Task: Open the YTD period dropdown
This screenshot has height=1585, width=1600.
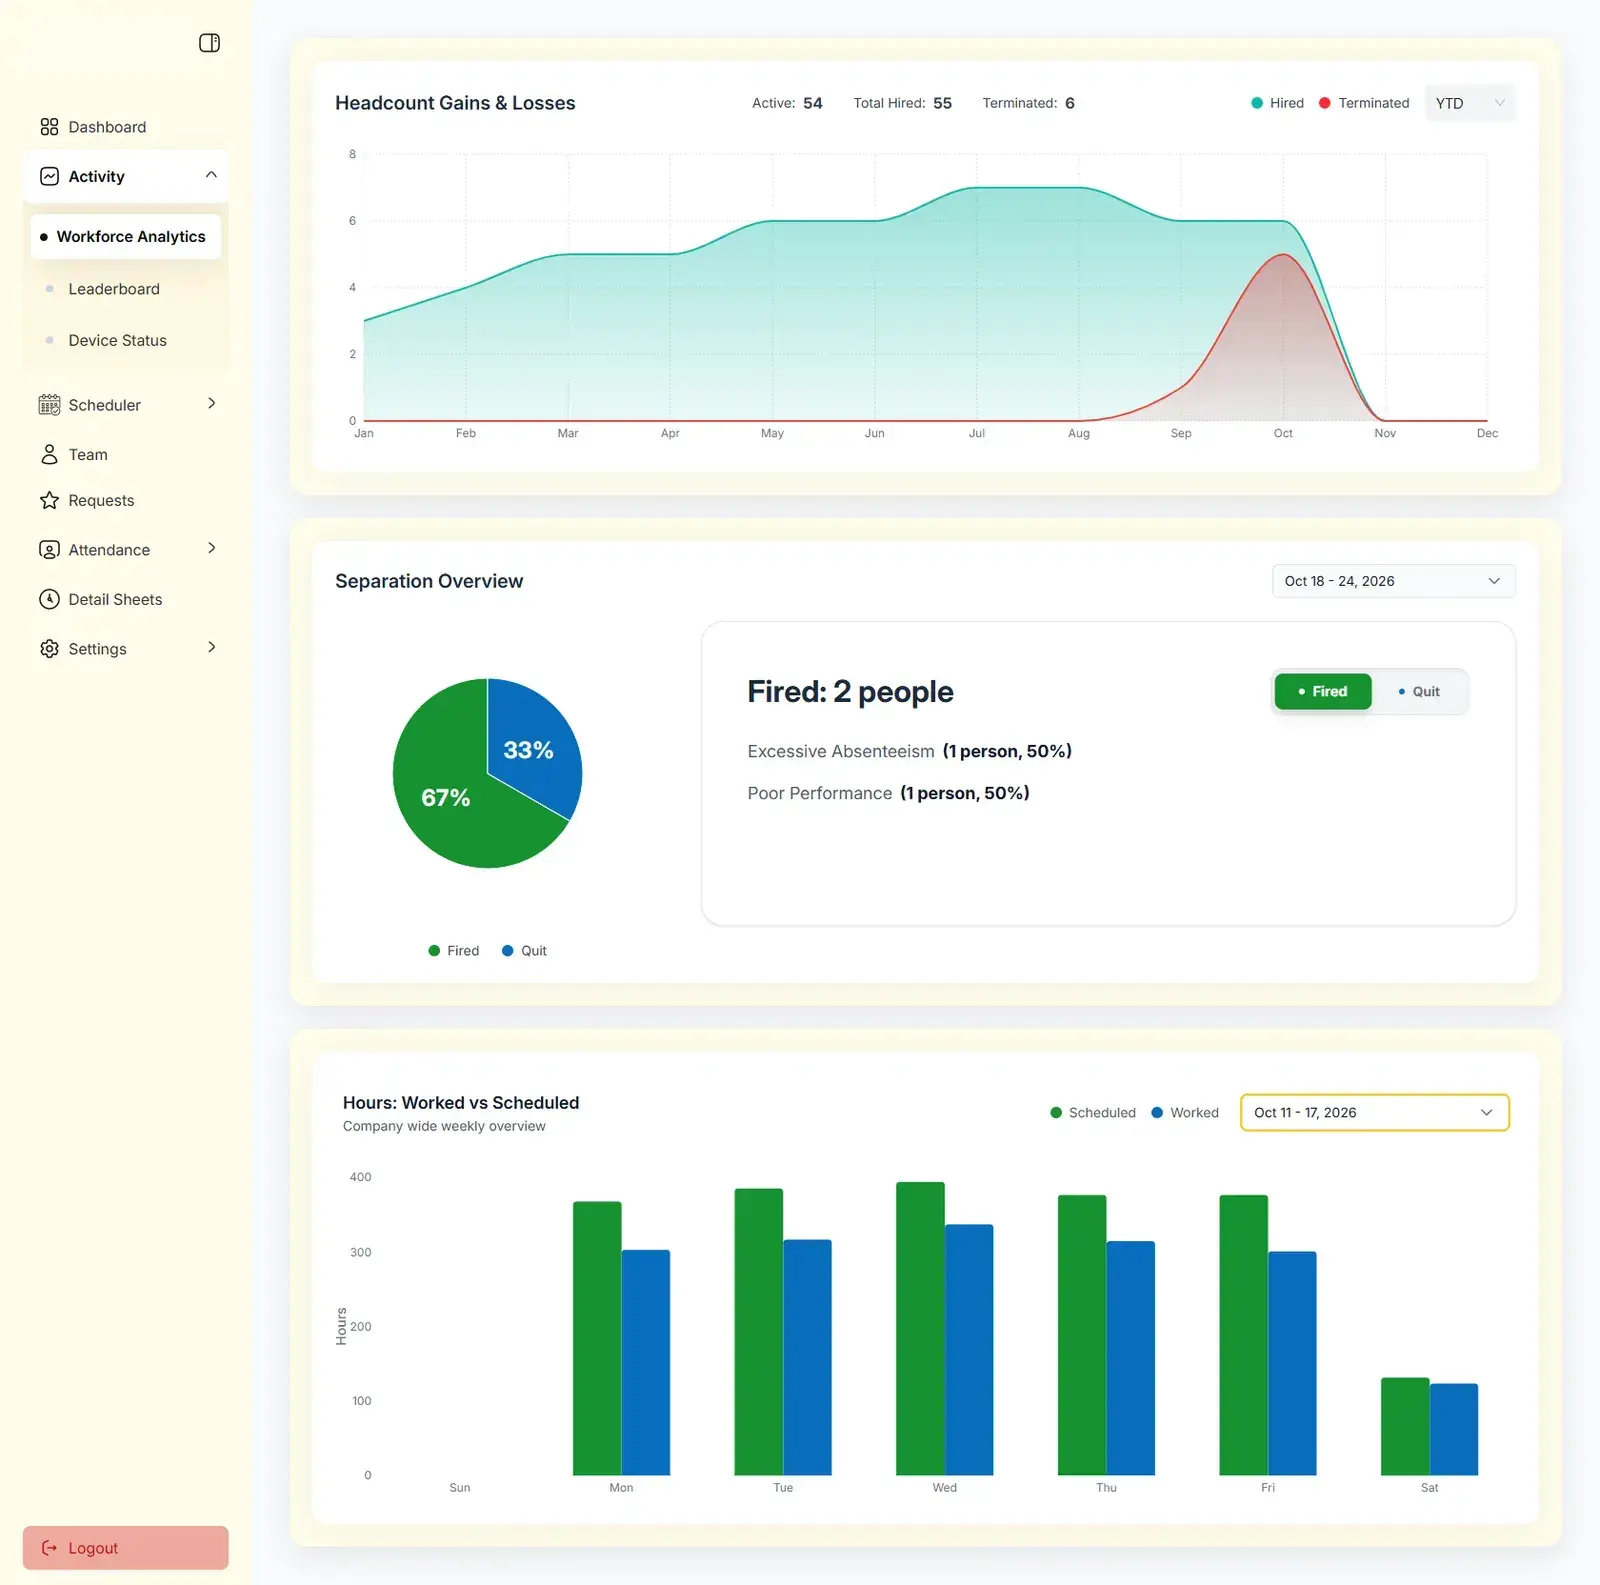Action: point(1469,103)
